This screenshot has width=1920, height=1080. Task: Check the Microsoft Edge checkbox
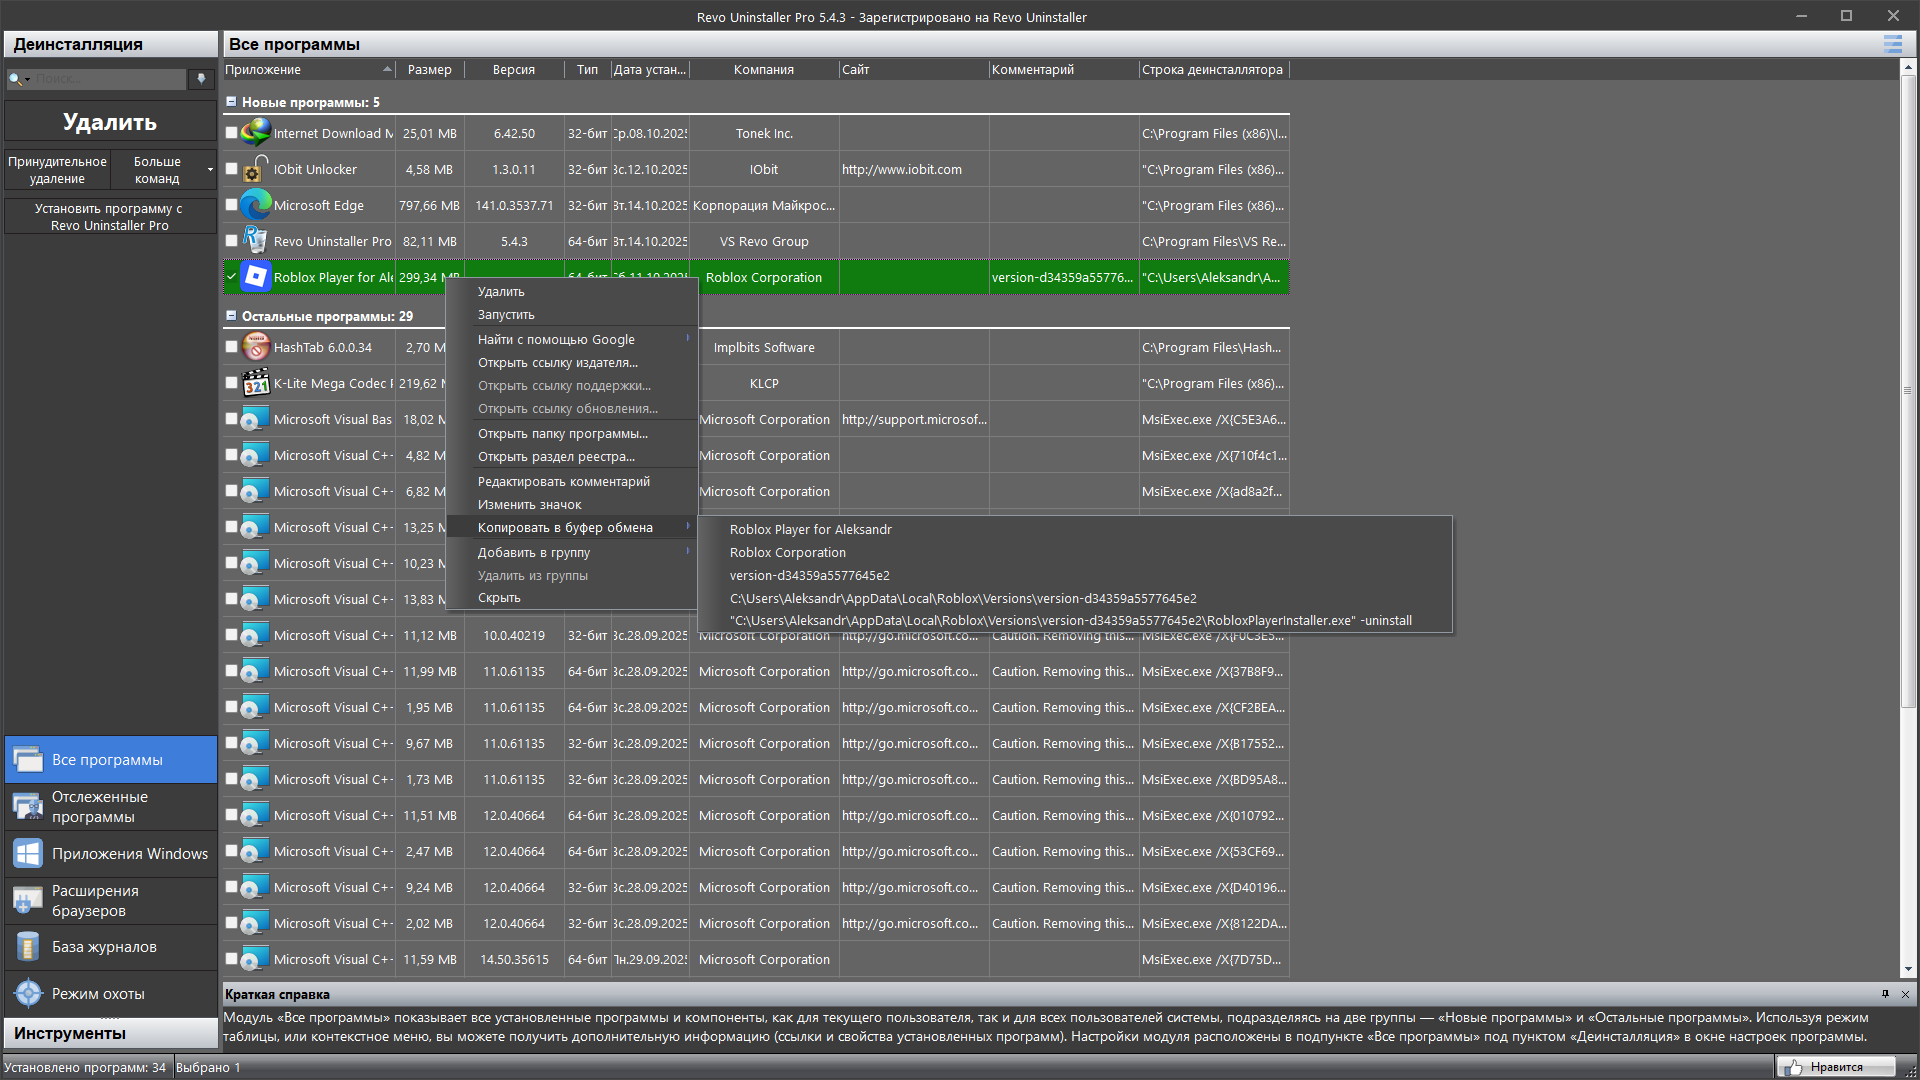point(232,205)
